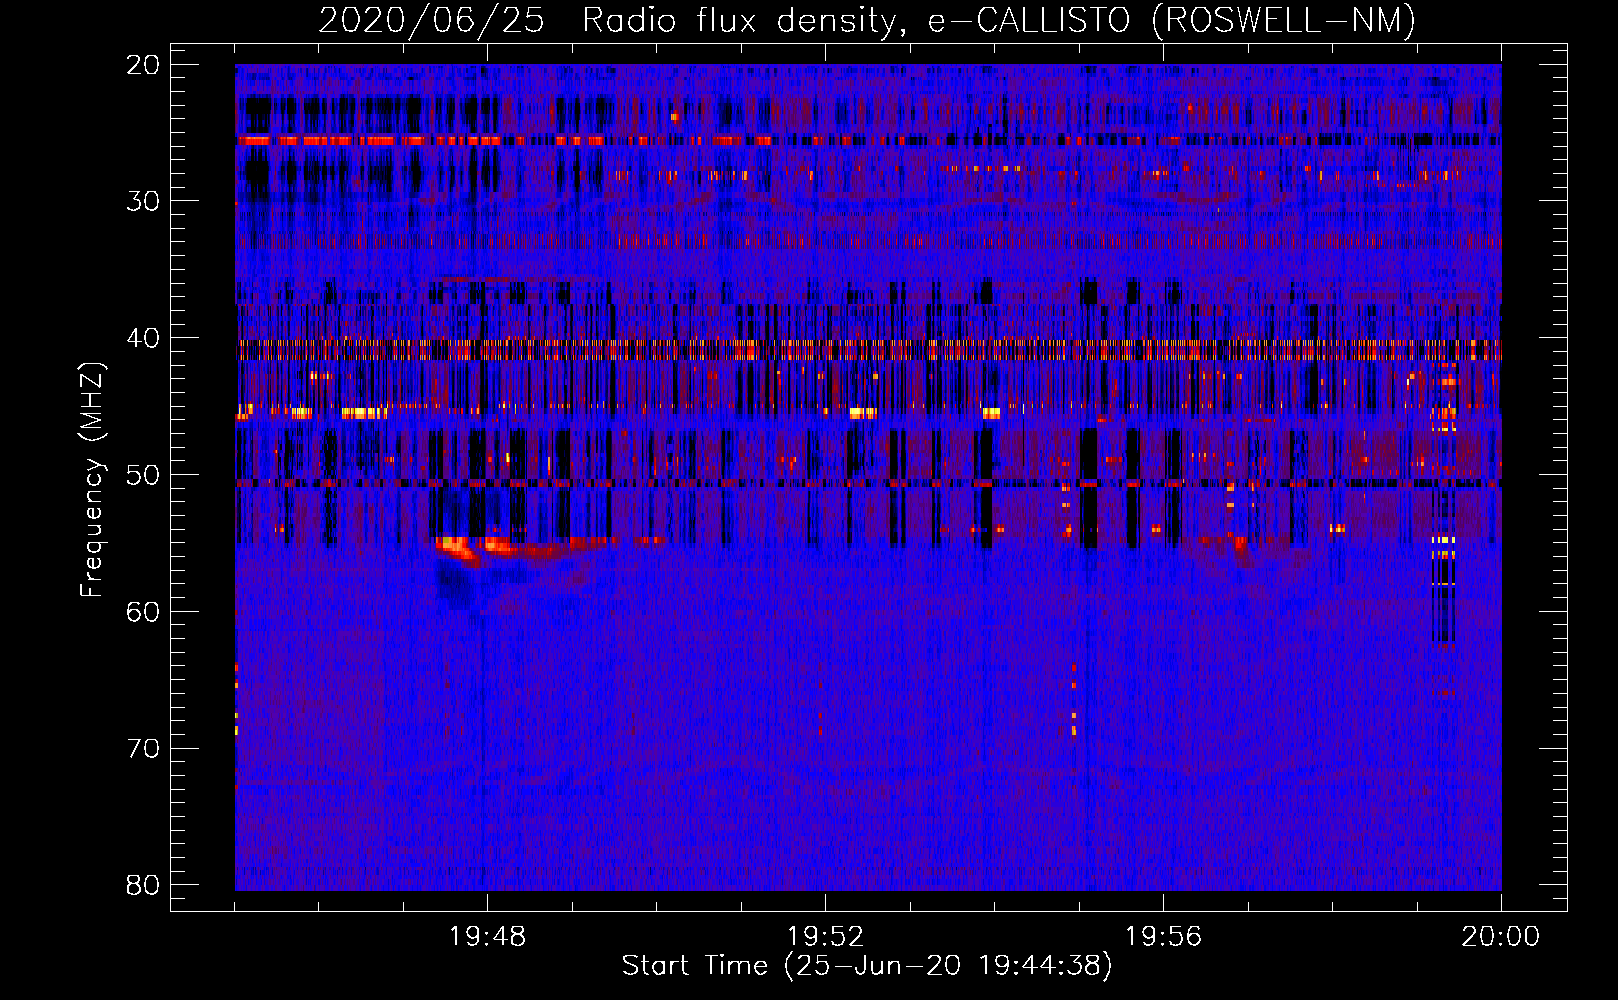Screen dimensions: 1618x1000
Task: Click the 30 MHz frequency tick label
Action: (143, 201)
